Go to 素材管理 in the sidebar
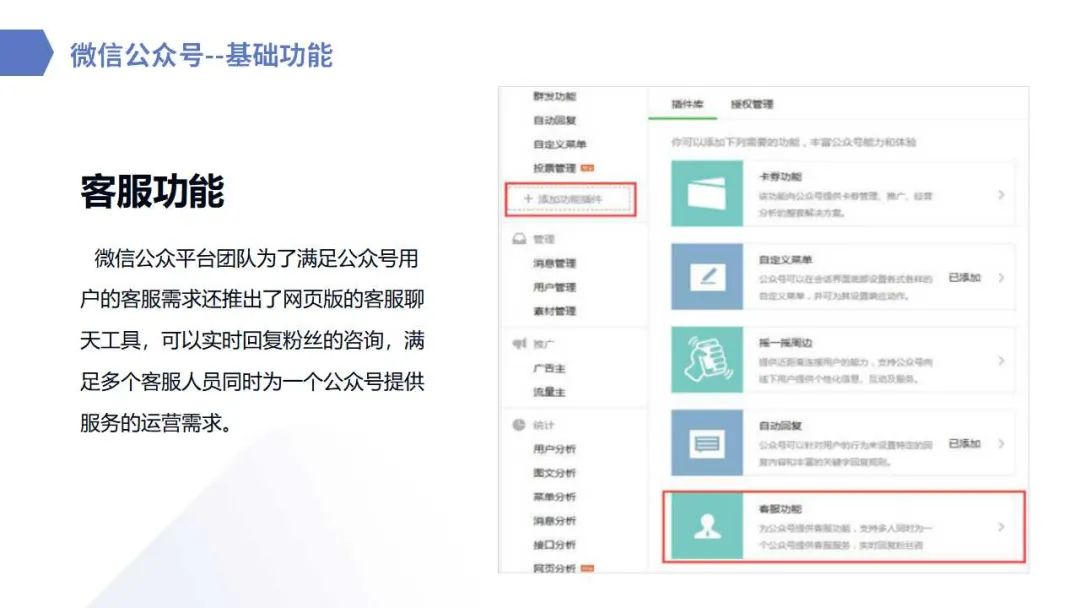This screenshot has width=1080, height=608. (554, 311)
